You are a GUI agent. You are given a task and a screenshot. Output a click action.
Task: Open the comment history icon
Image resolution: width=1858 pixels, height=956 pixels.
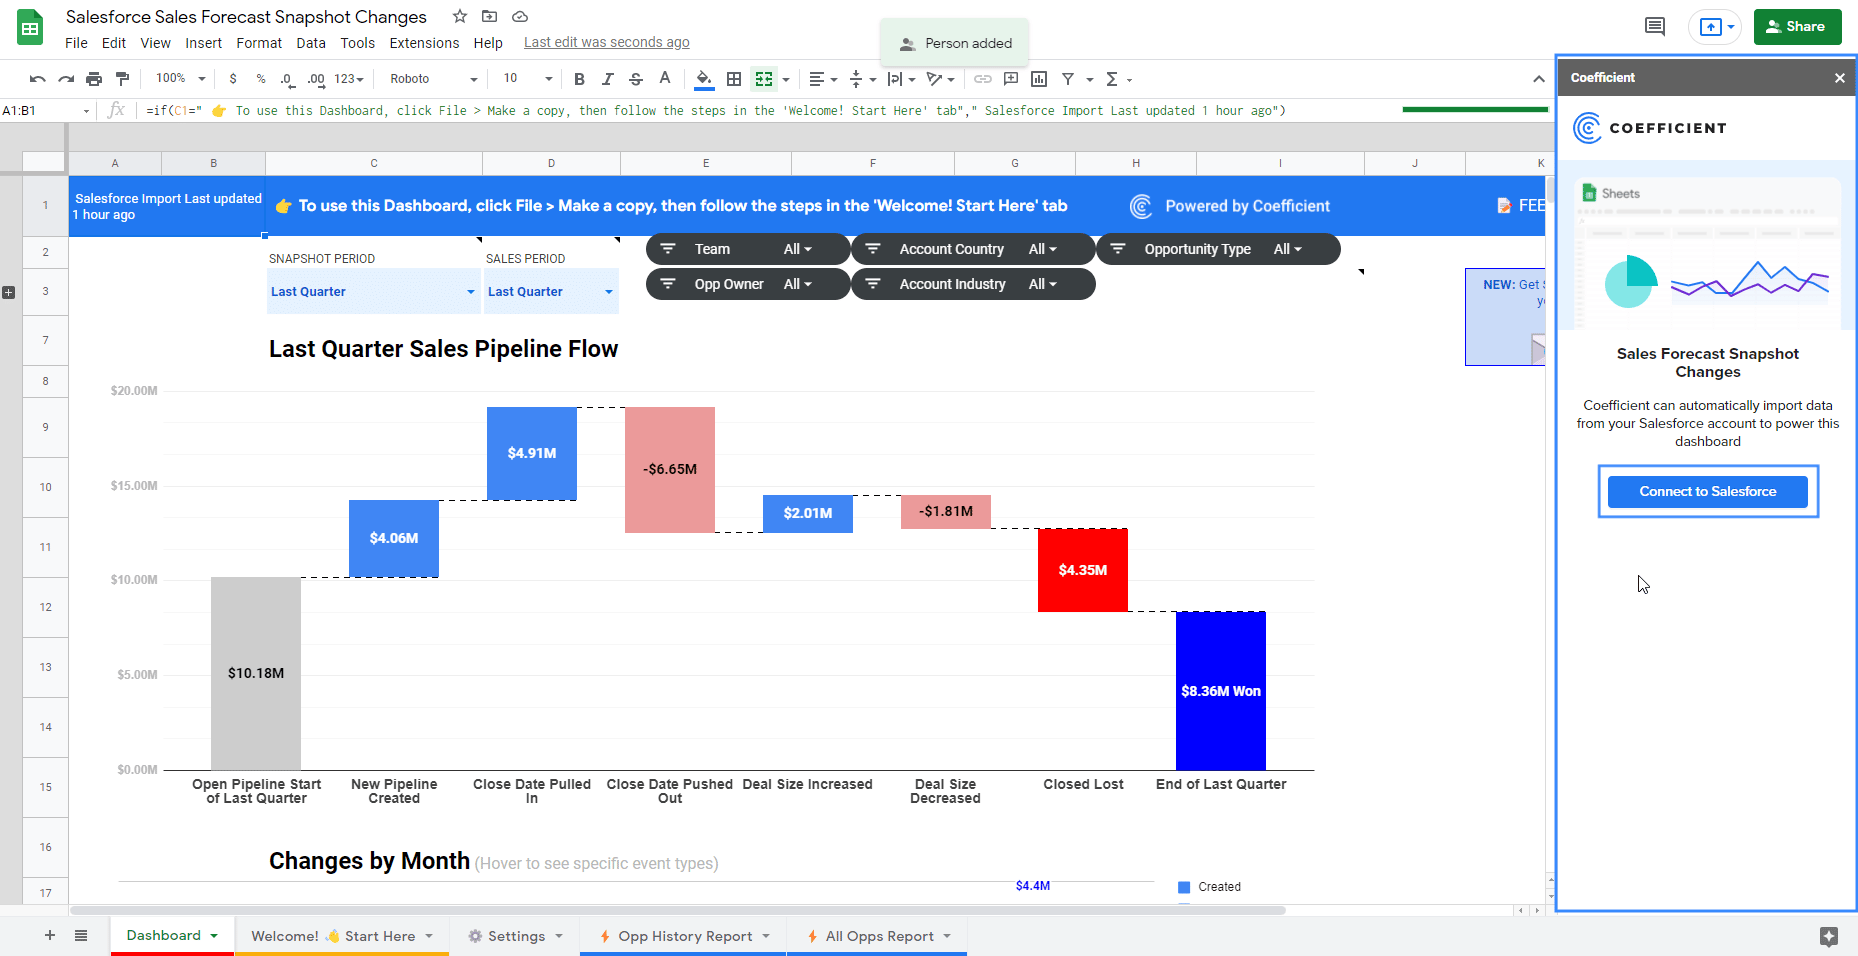(1655, 27)
